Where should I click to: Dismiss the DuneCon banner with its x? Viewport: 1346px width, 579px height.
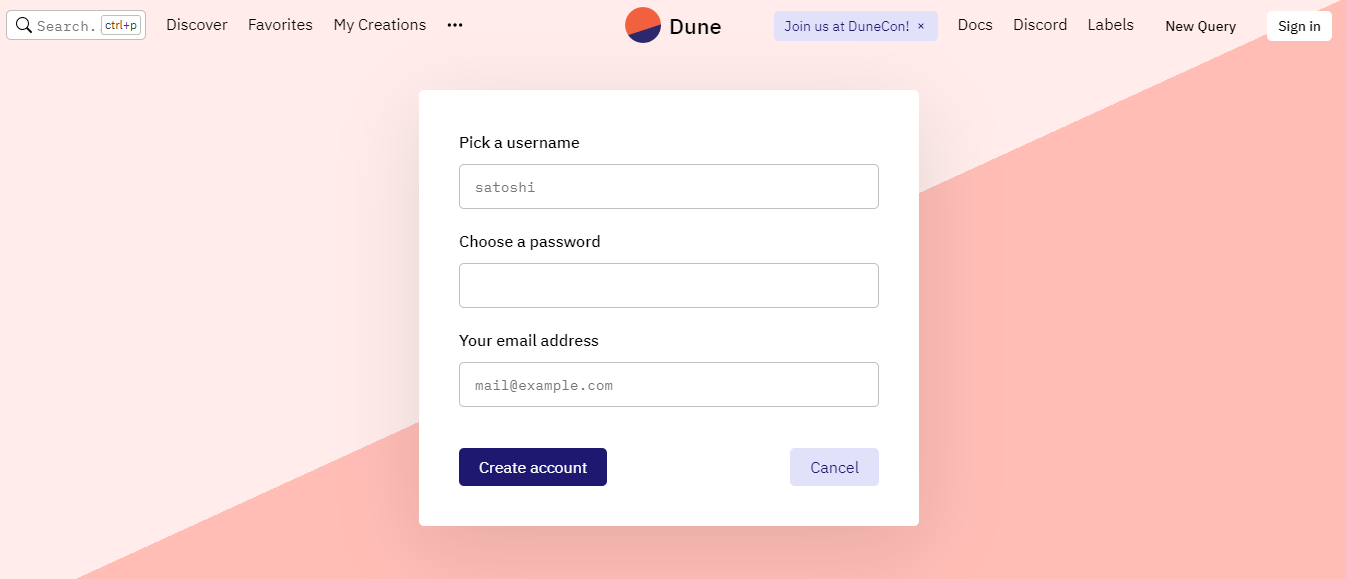(x=921, y=26)
